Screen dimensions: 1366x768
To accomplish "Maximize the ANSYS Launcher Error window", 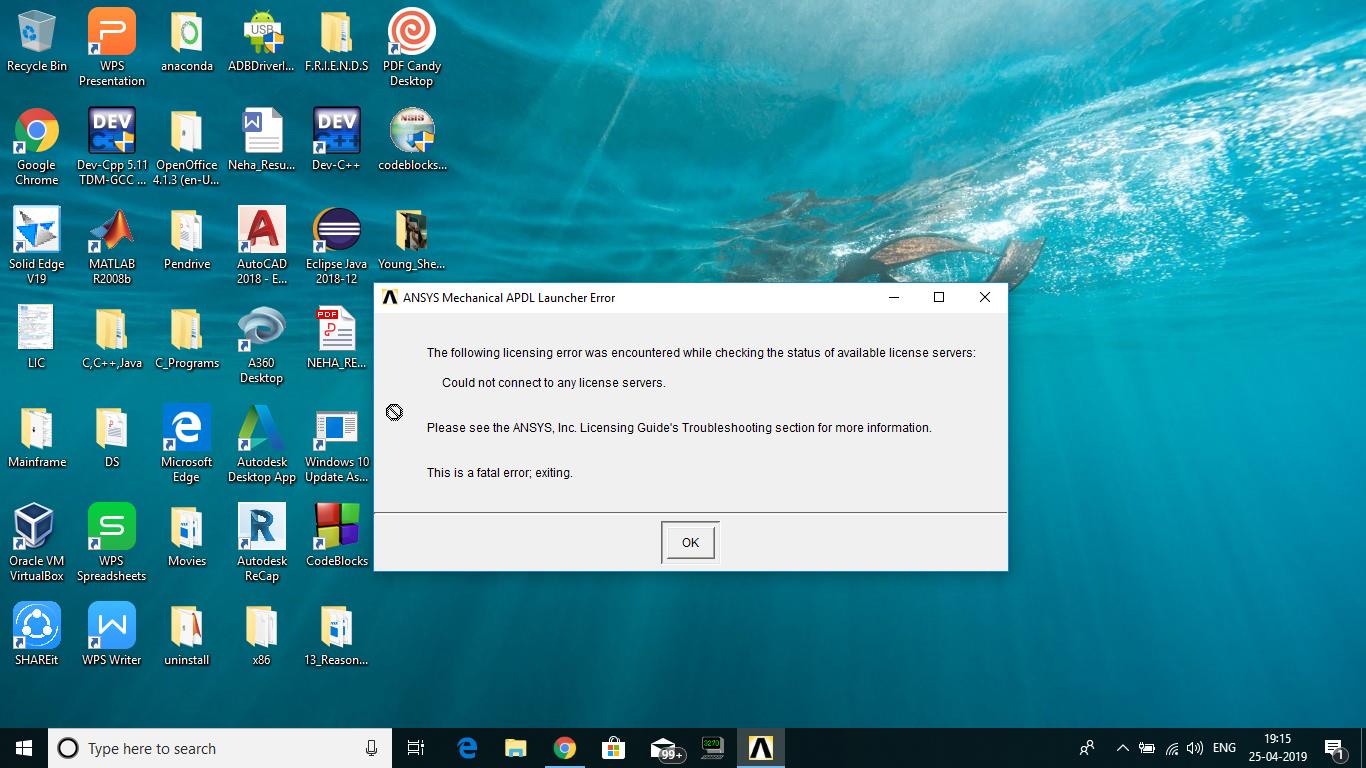I will tap(939, 297).
